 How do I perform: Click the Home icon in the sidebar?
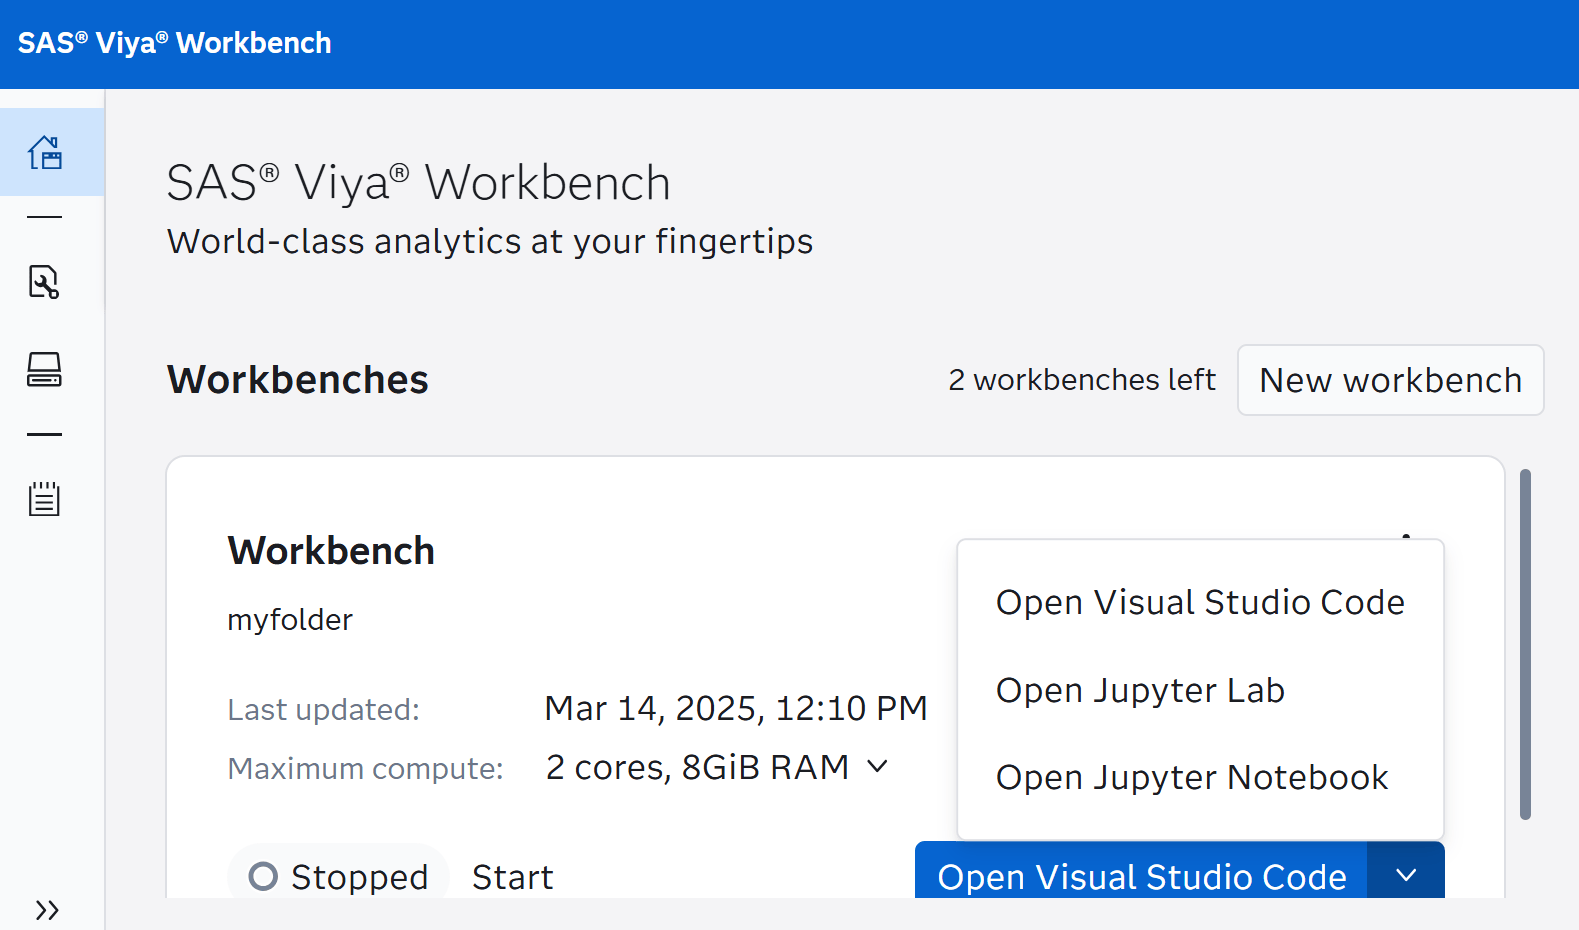(46, 153)
